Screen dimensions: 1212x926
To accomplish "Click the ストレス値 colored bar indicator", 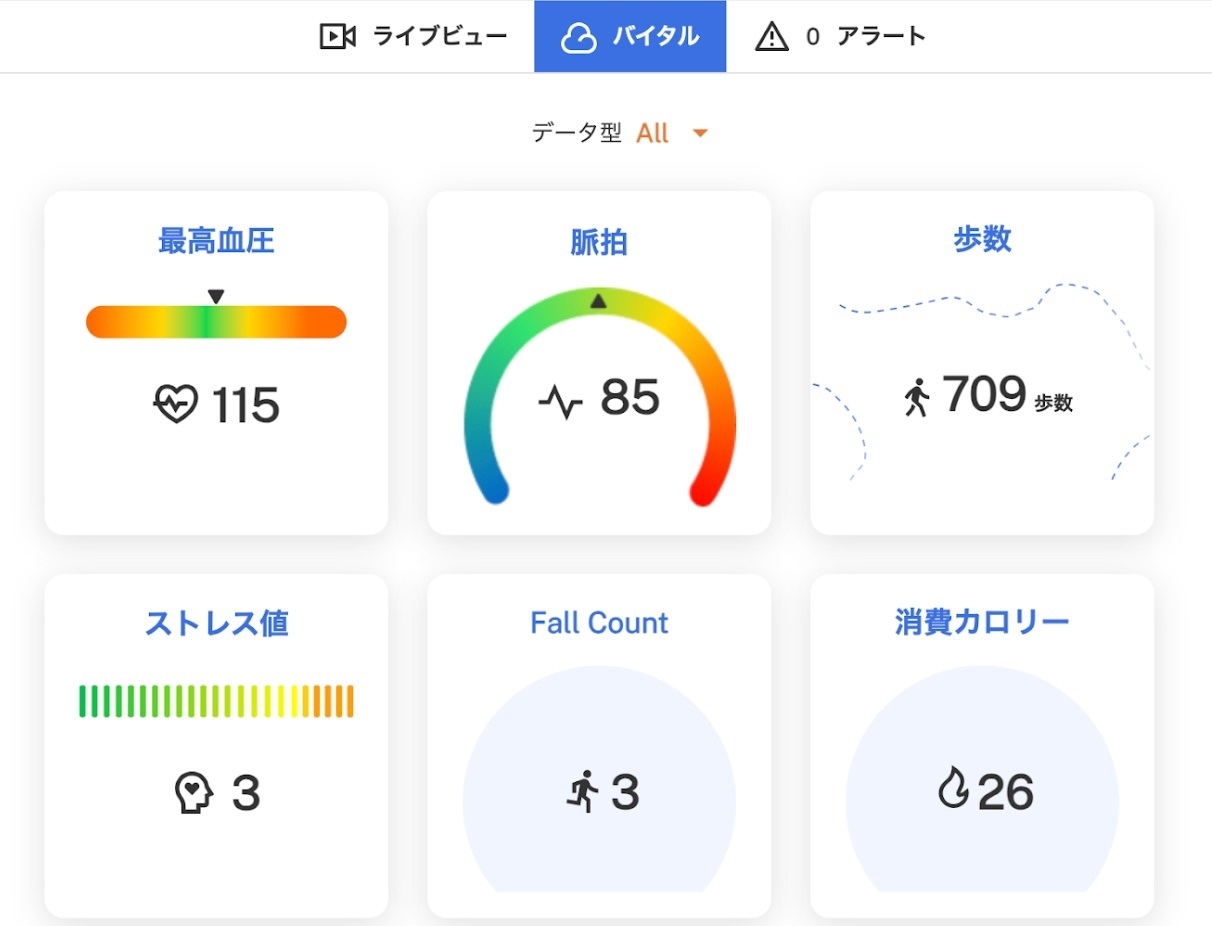I will pos(215,701).
